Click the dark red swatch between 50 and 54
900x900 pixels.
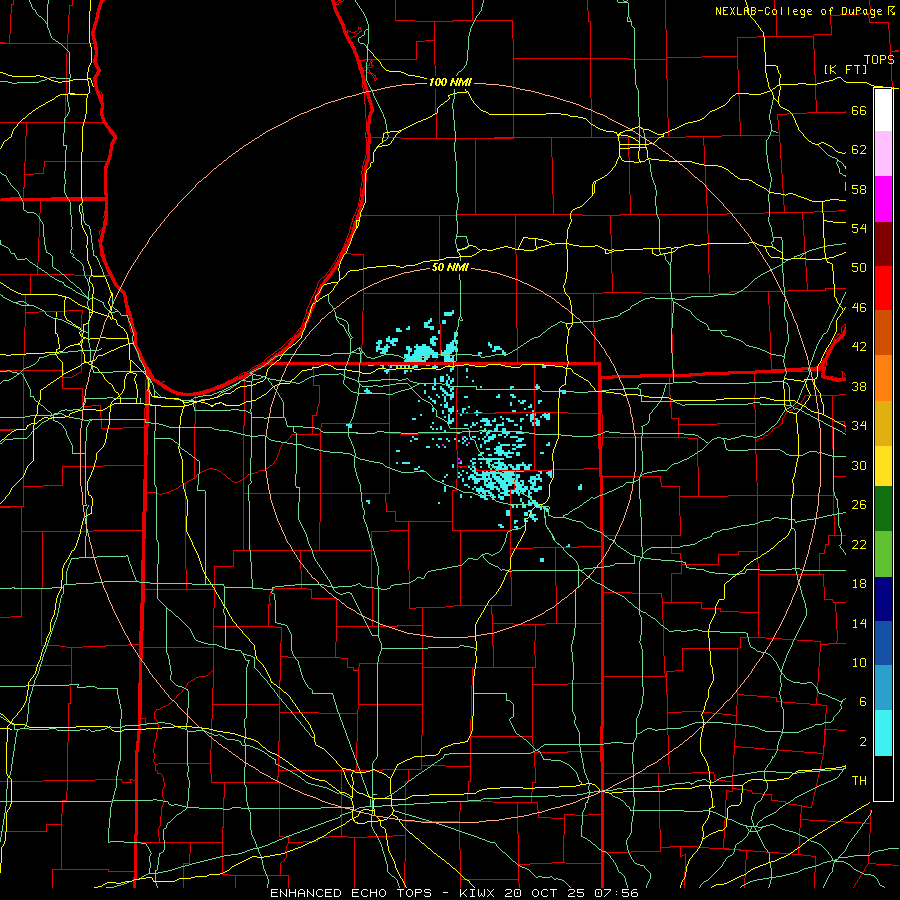[883, 244]
